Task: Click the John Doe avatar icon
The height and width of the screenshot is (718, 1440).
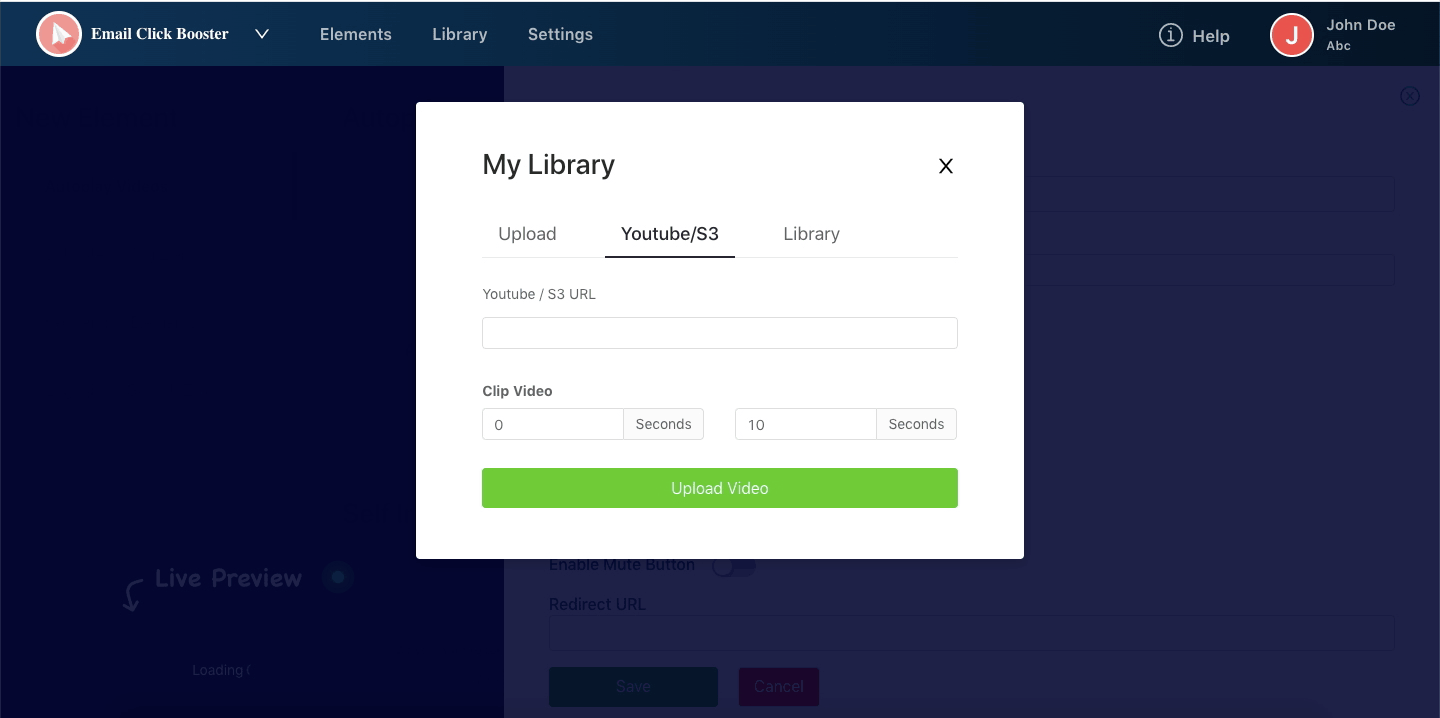Action: pos(1291,35)
